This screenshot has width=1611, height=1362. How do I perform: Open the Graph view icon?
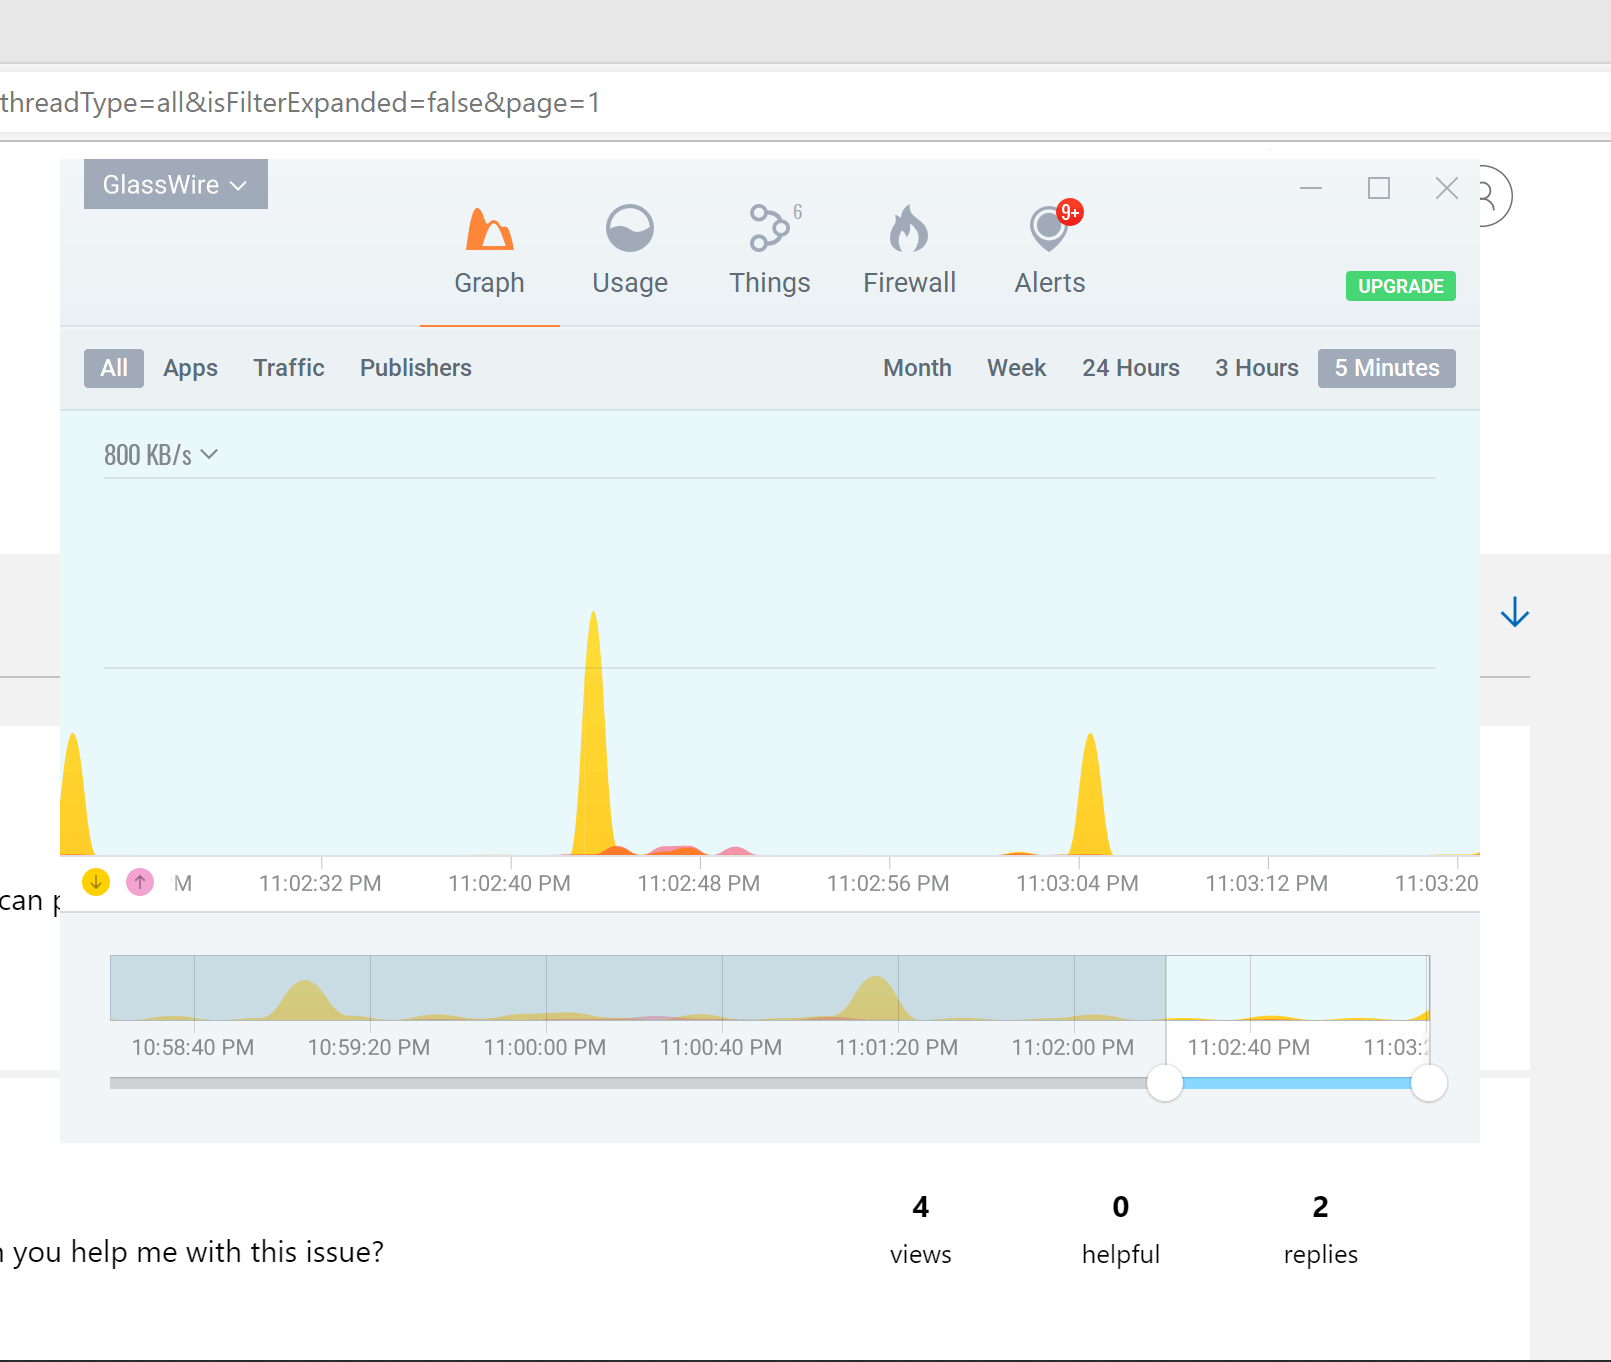[x=489, y=229]
